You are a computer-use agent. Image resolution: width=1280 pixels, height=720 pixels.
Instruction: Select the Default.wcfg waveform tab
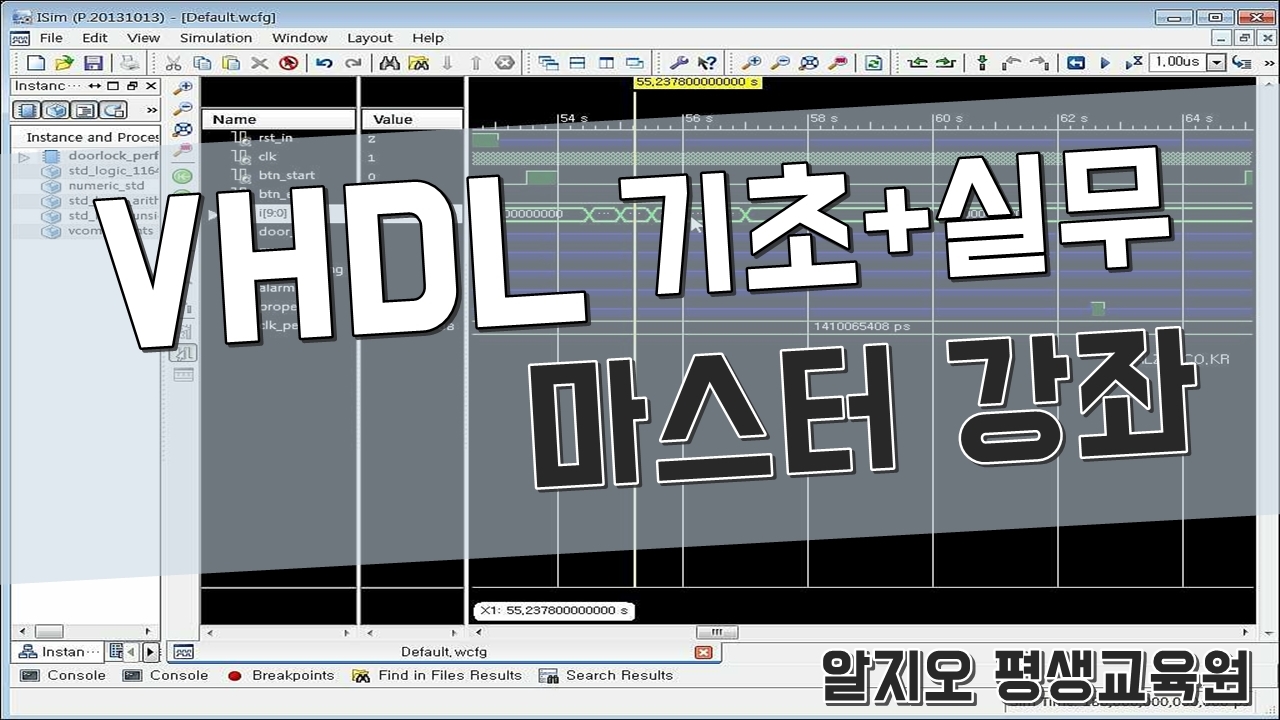pyautogui.click(x=443, y=652)
